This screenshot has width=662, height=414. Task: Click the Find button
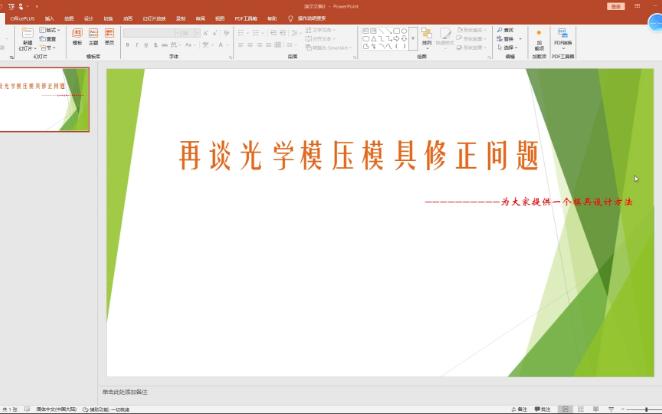tap(505, 30)
